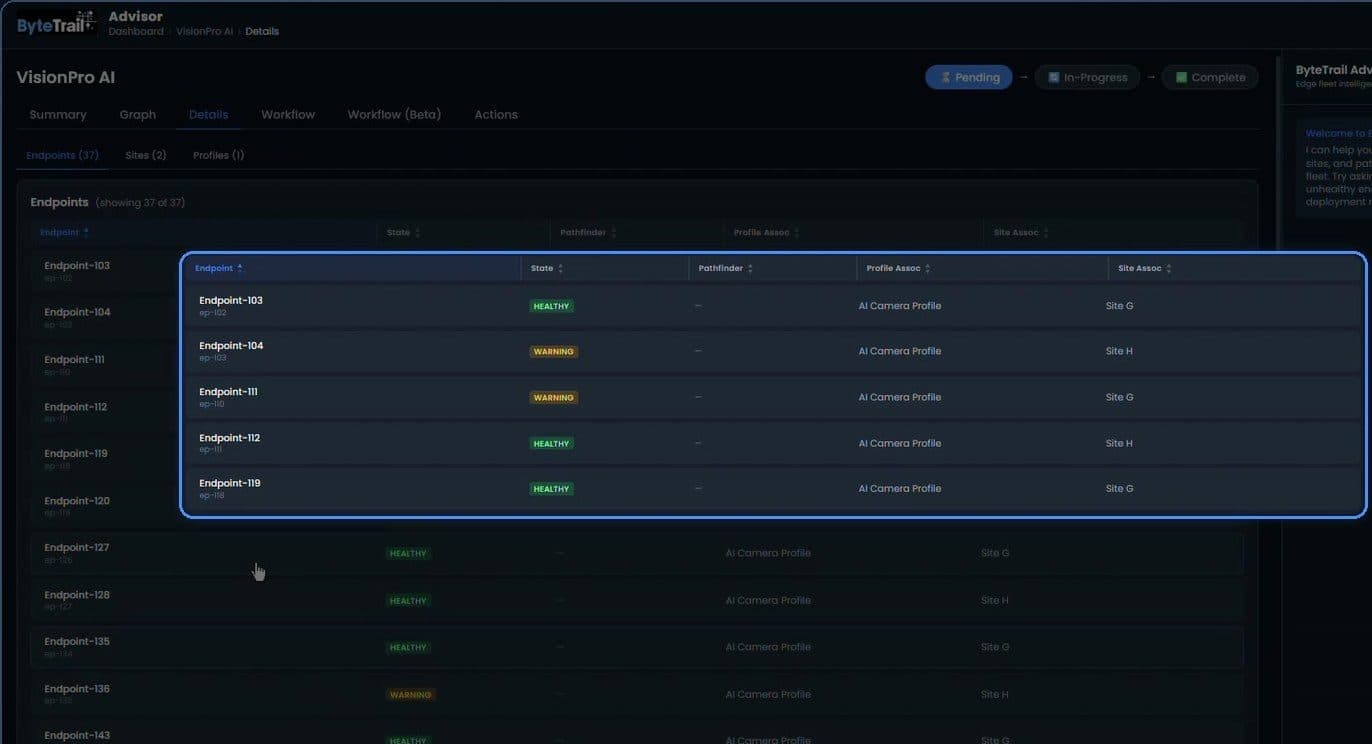Select the Endpoint-143 row name
The width and height of the screenshot is (1372, 744).
[x=77, y=736]
